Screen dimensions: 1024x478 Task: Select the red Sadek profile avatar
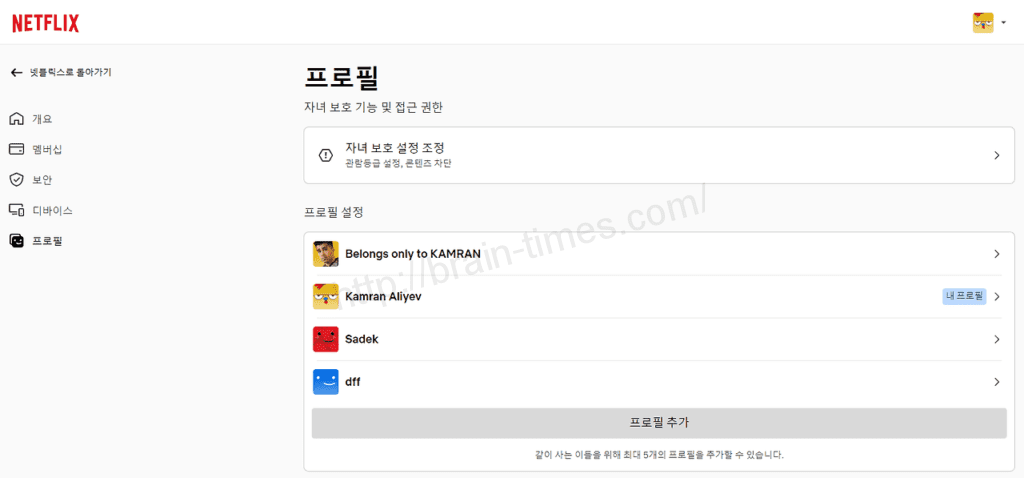[x=326, y=339]
